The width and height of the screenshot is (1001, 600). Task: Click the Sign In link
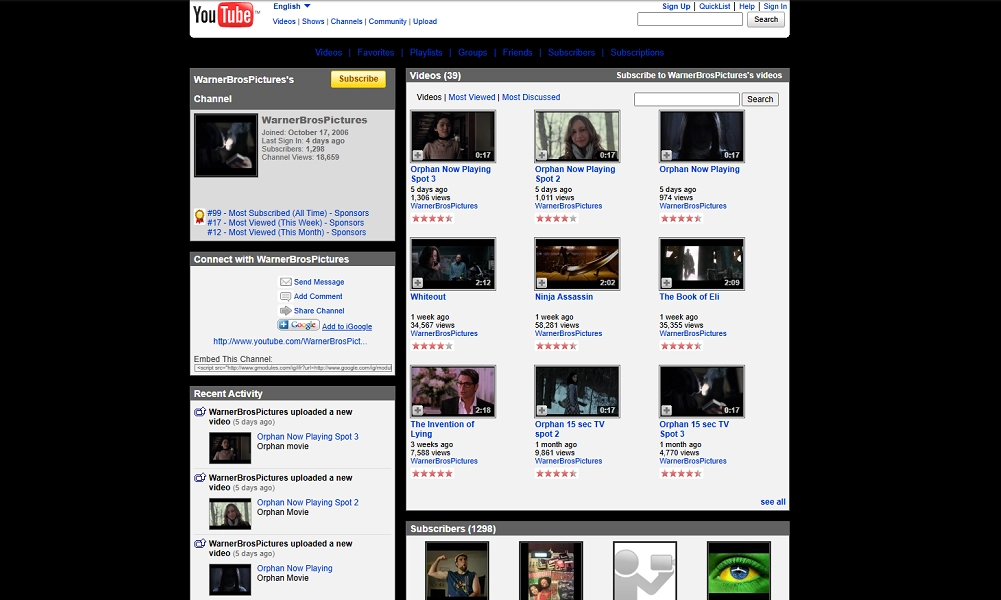tap(775, 6)
